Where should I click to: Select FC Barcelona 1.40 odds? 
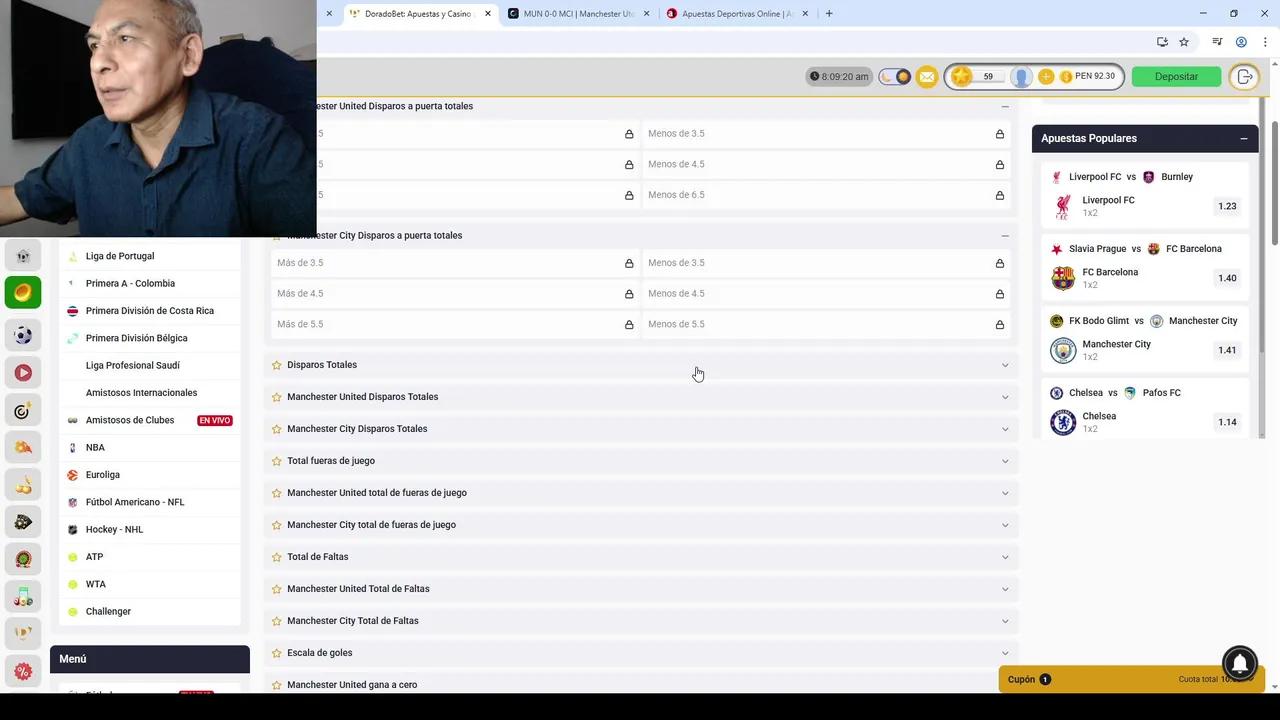point(1227,278)
